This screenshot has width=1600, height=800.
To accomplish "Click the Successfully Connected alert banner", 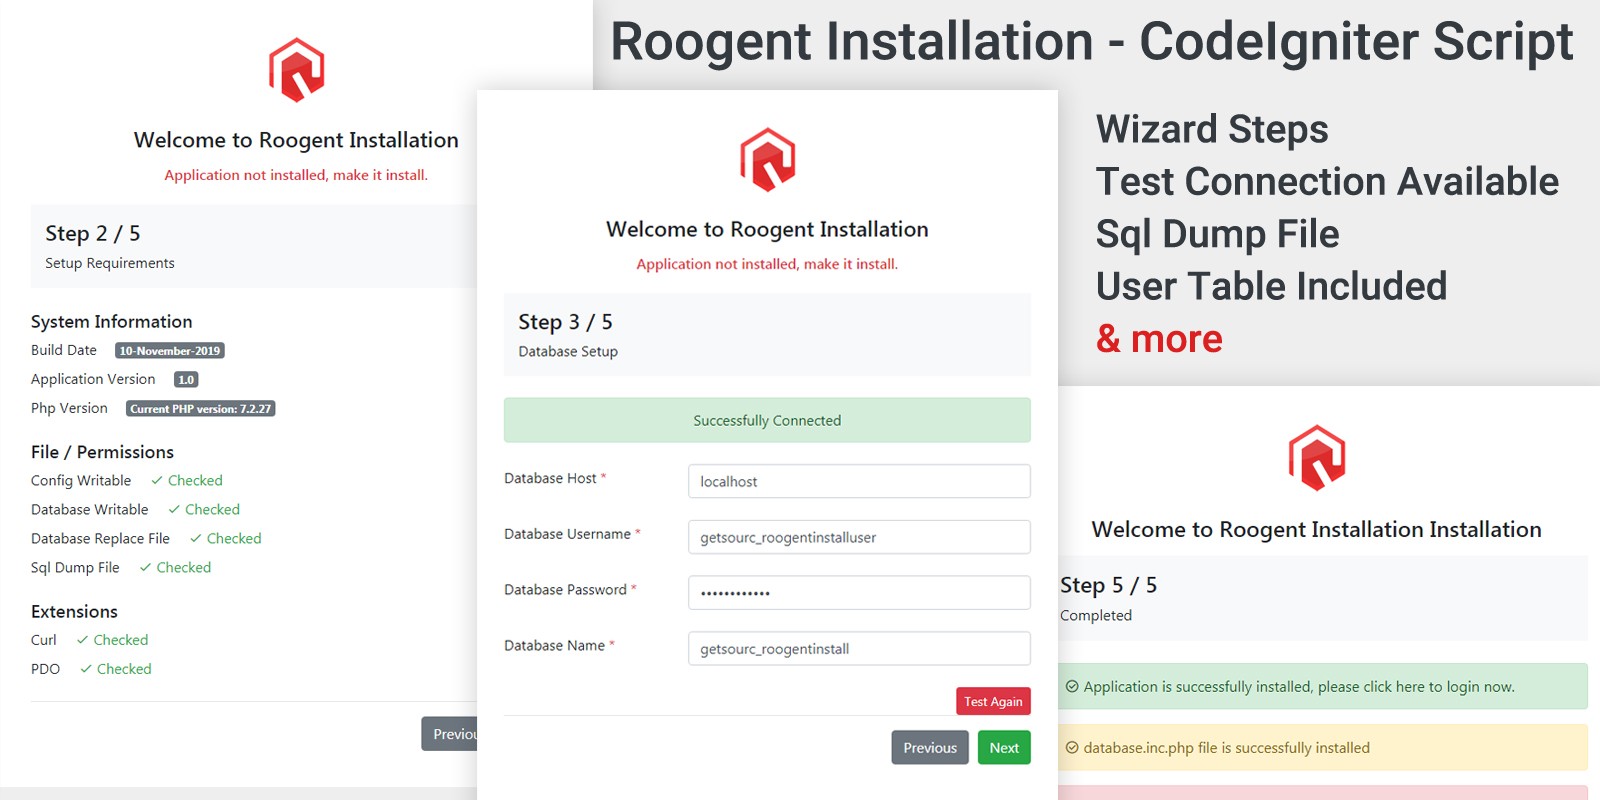I will point(767,420).
